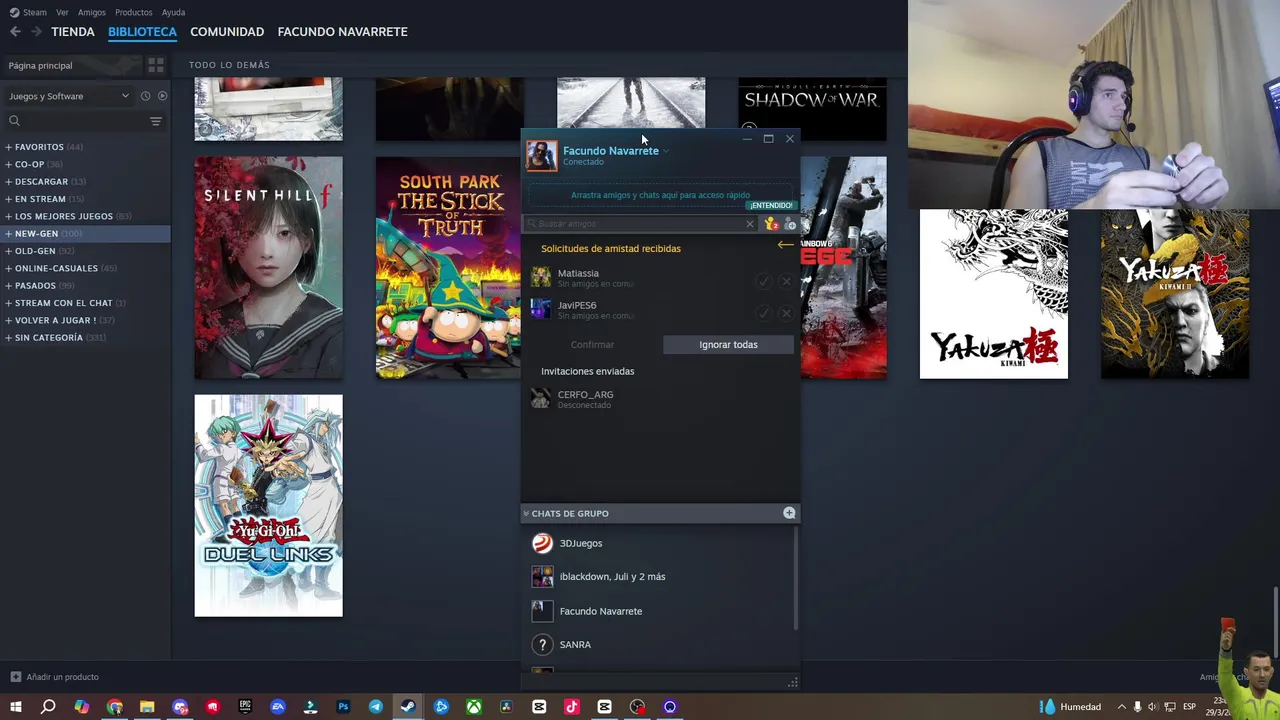Open the Juegos y Software dropdown
Screen dimensions: 1280x720
click(69, 96)
